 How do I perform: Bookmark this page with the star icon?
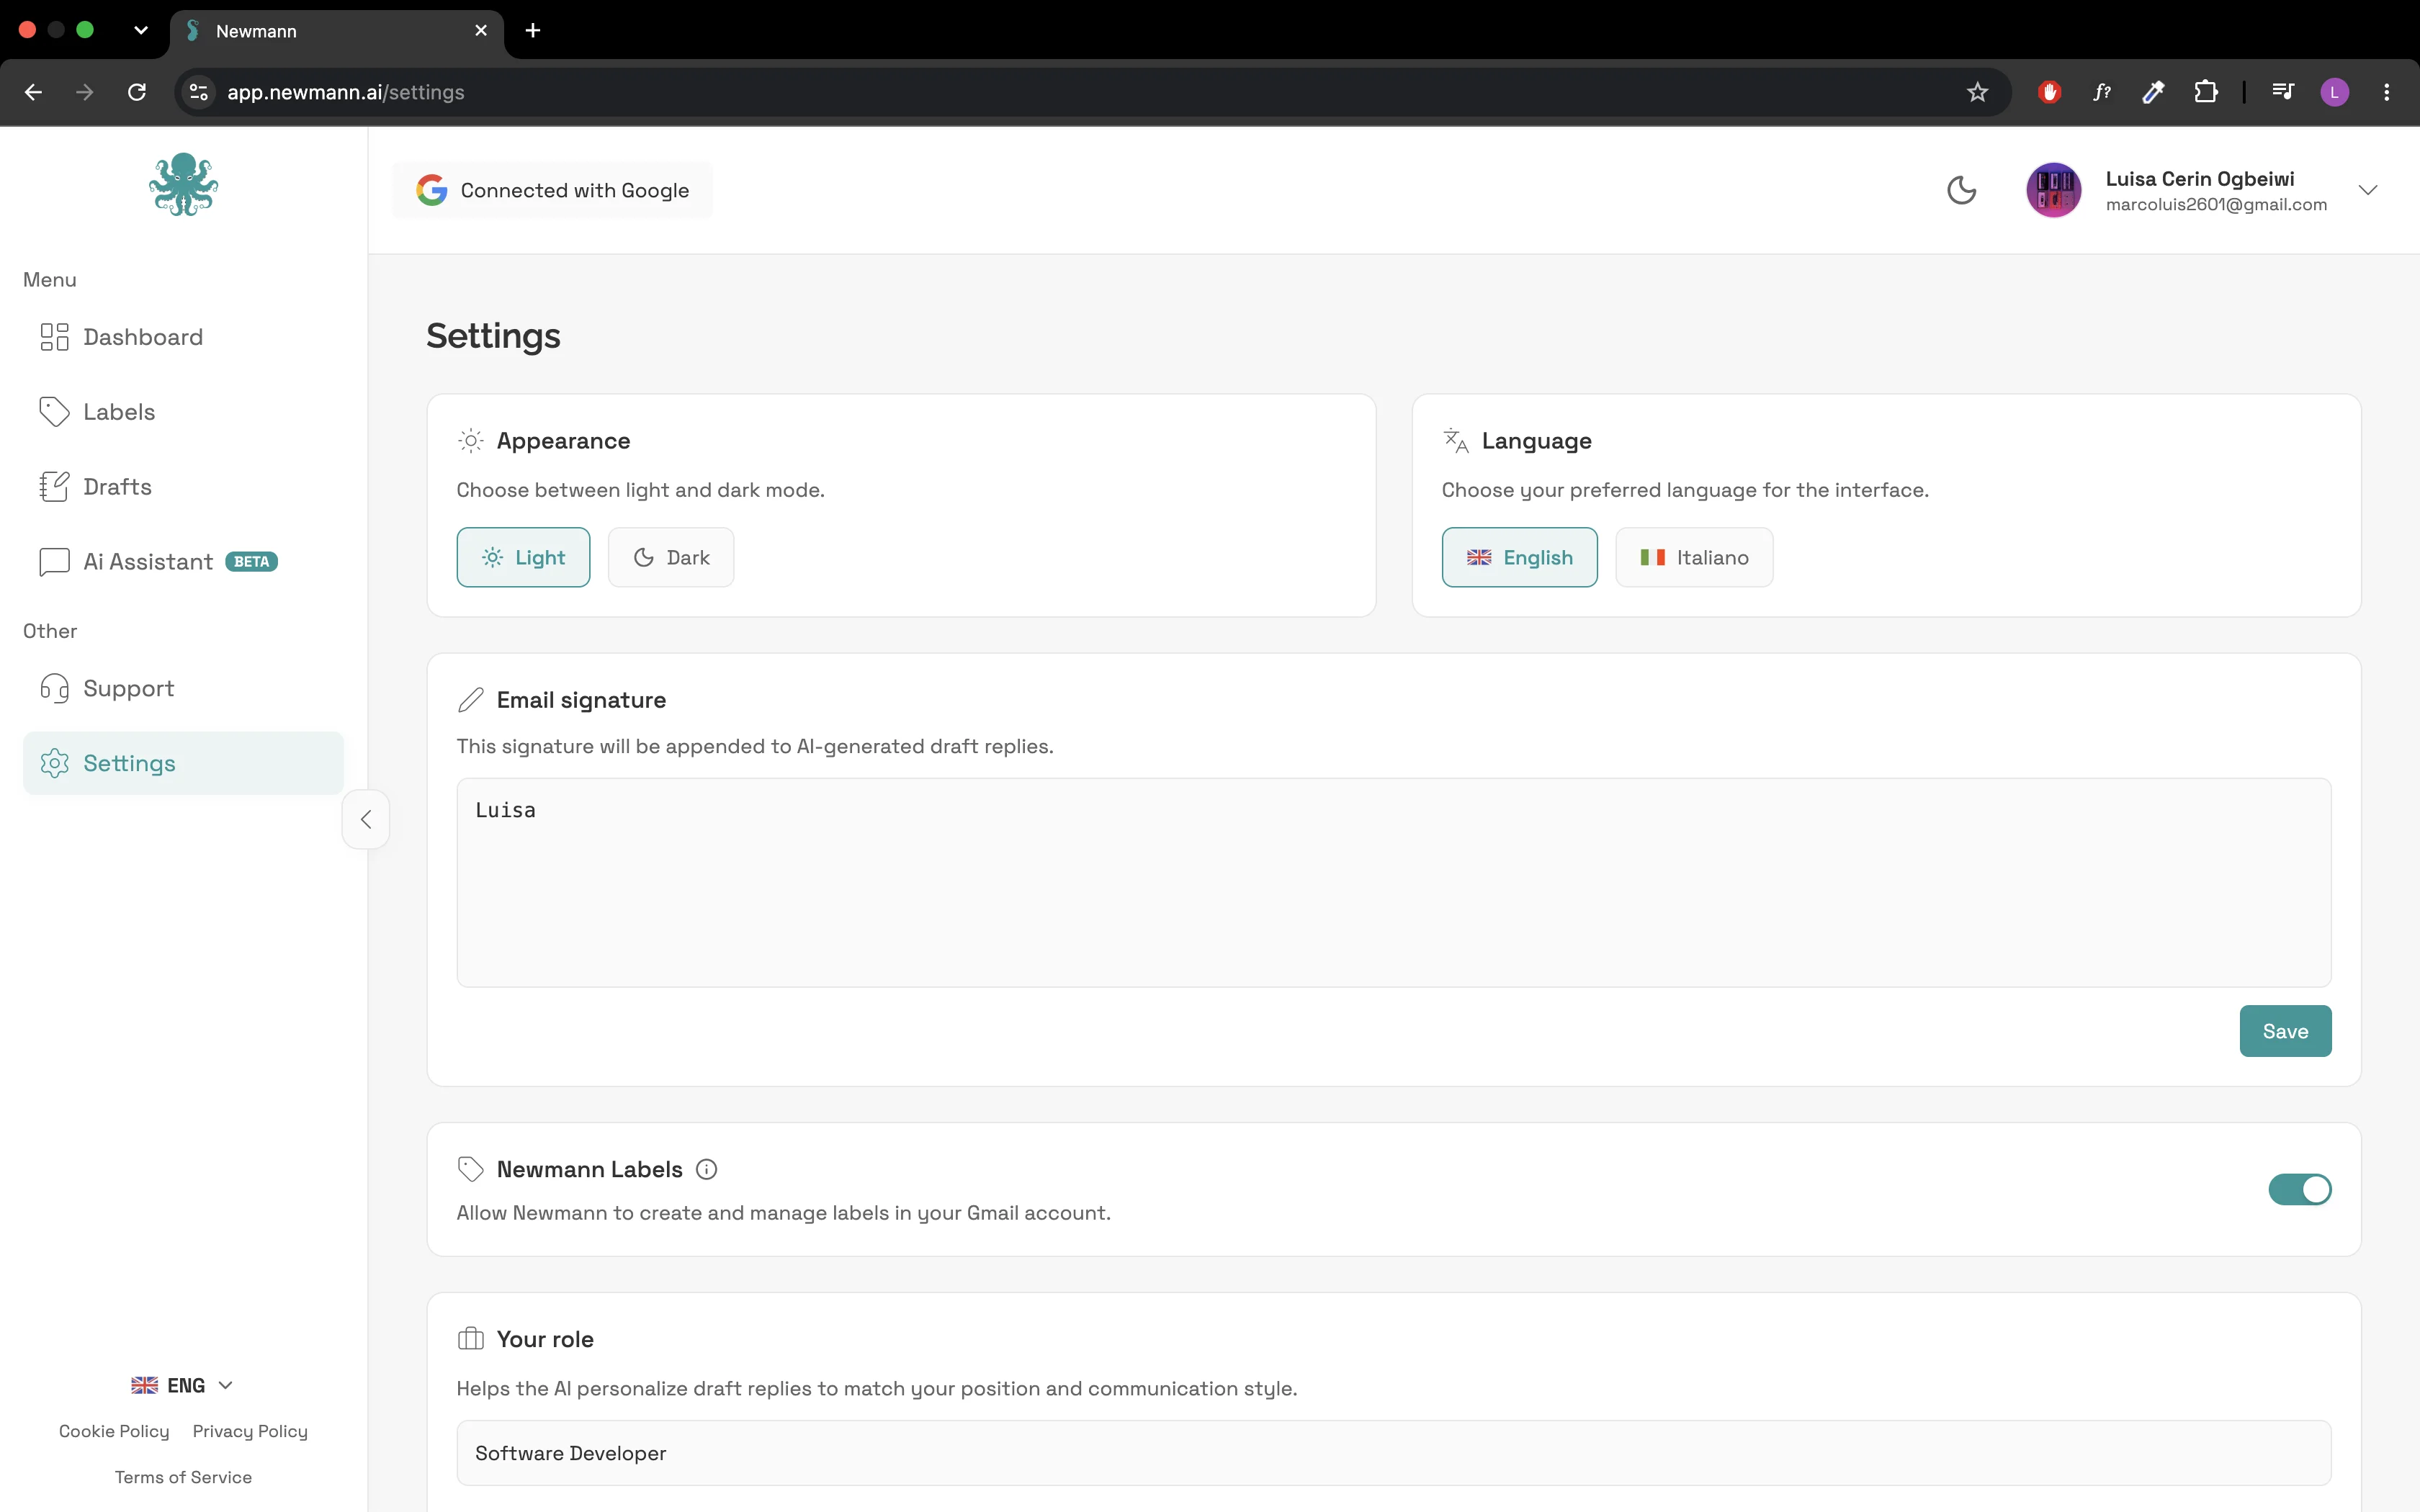coord(1977,92)
